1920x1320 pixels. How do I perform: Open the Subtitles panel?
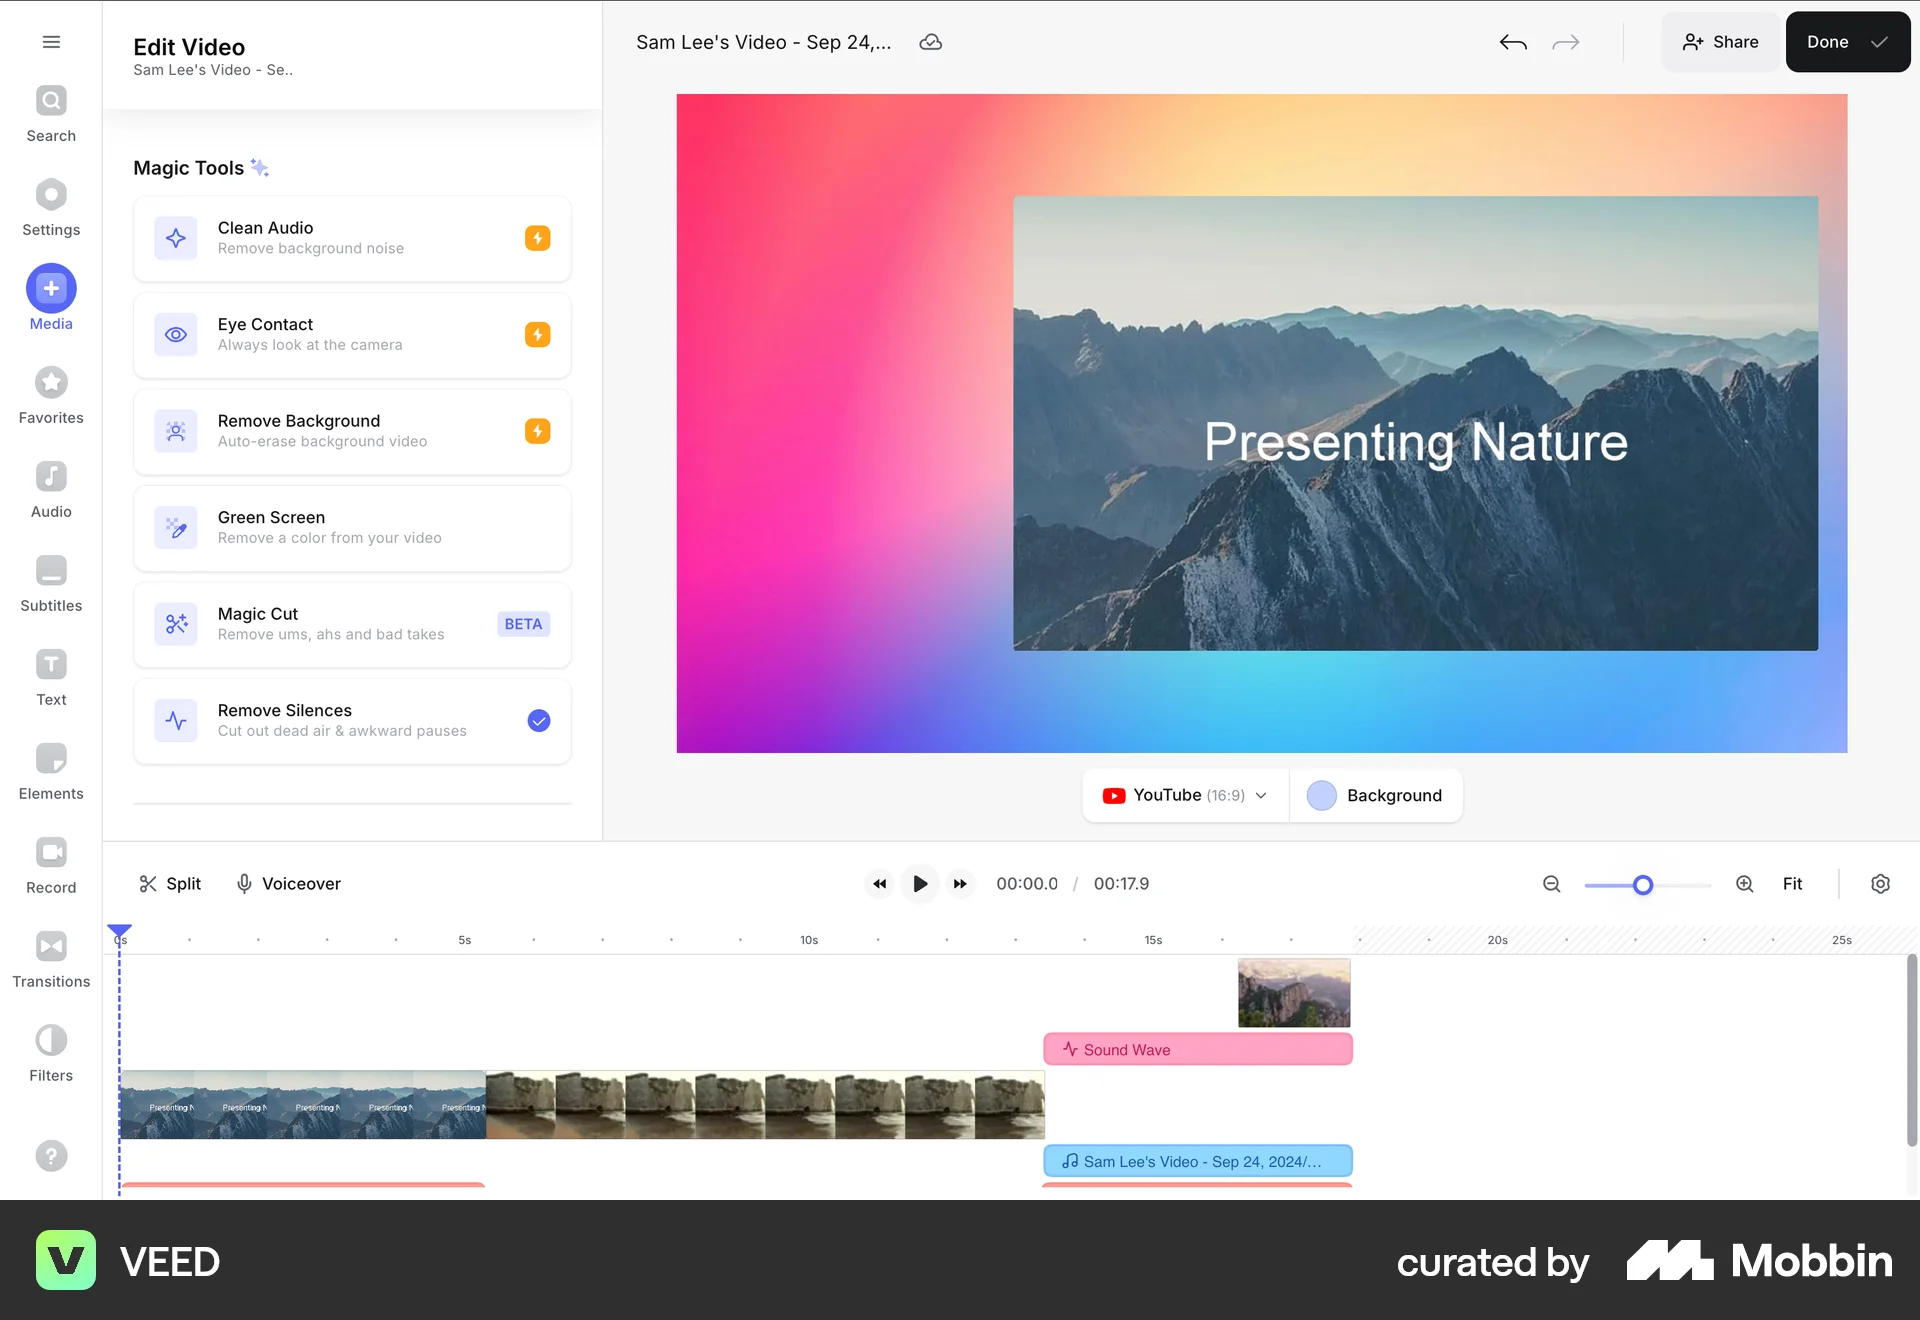click(x=50, y=569)
